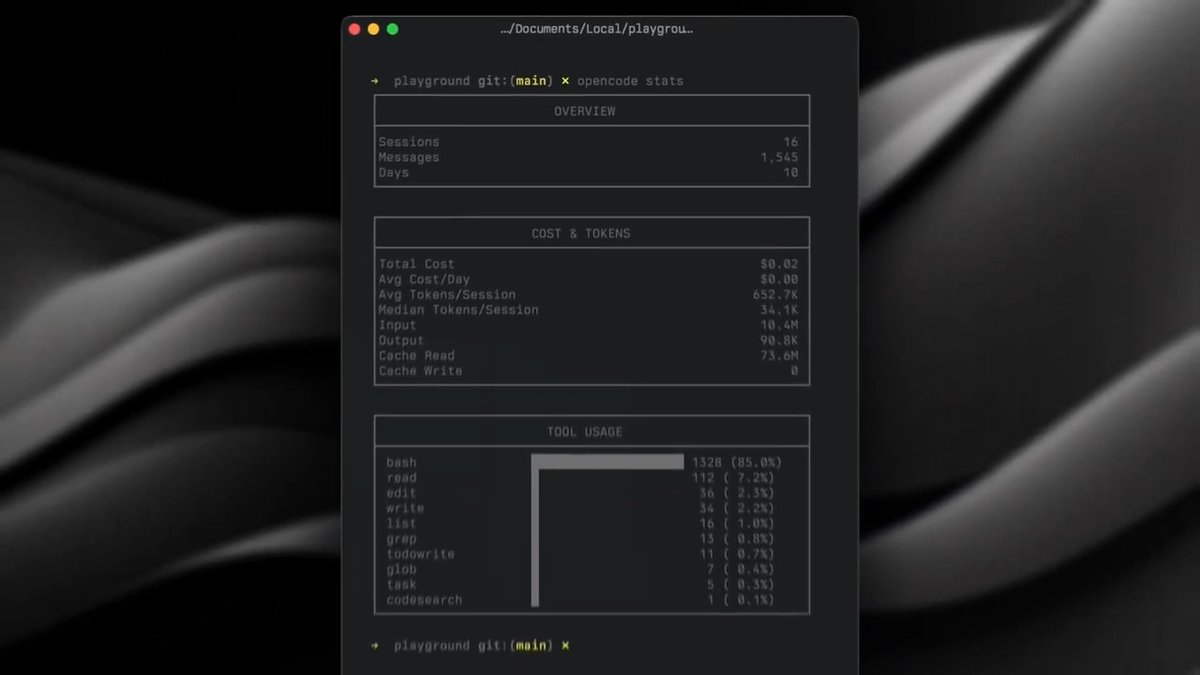Select the Input value '10.4M'
Image resolution: width=1200 pixels, height=675 pixels.
779,325
